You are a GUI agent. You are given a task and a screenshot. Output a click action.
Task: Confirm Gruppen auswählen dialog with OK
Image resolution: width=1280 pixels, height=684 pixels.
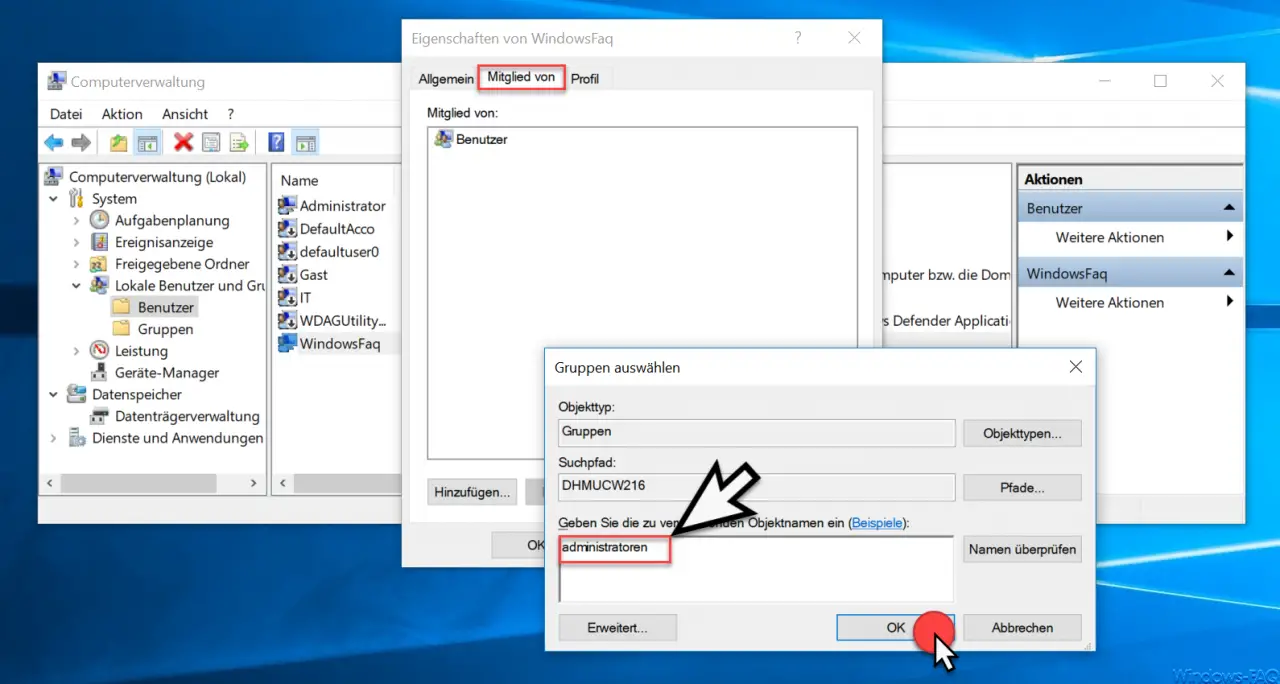[895, 628]
